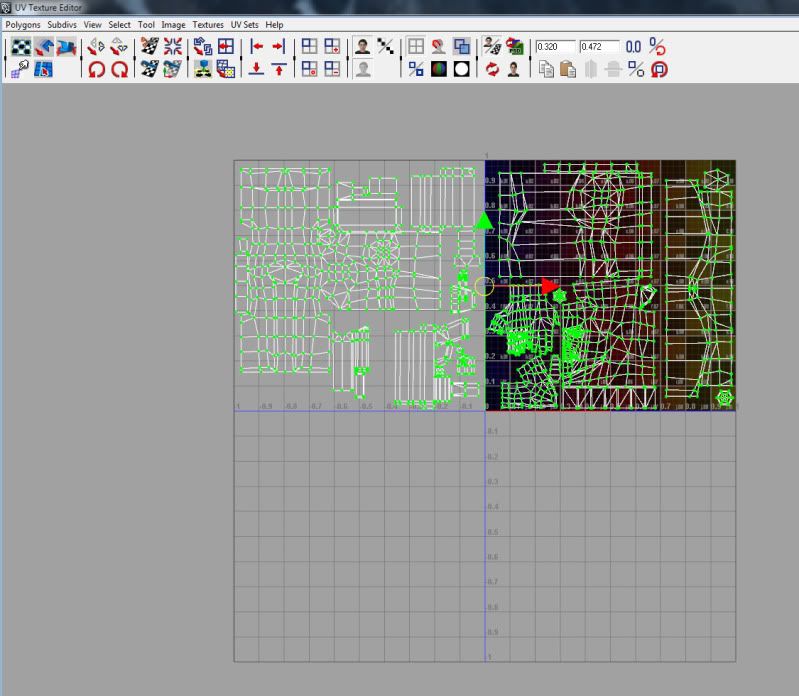Add selected UVs to isolate set
Viewport: 799px width, 696px height.
coord(332,47)
